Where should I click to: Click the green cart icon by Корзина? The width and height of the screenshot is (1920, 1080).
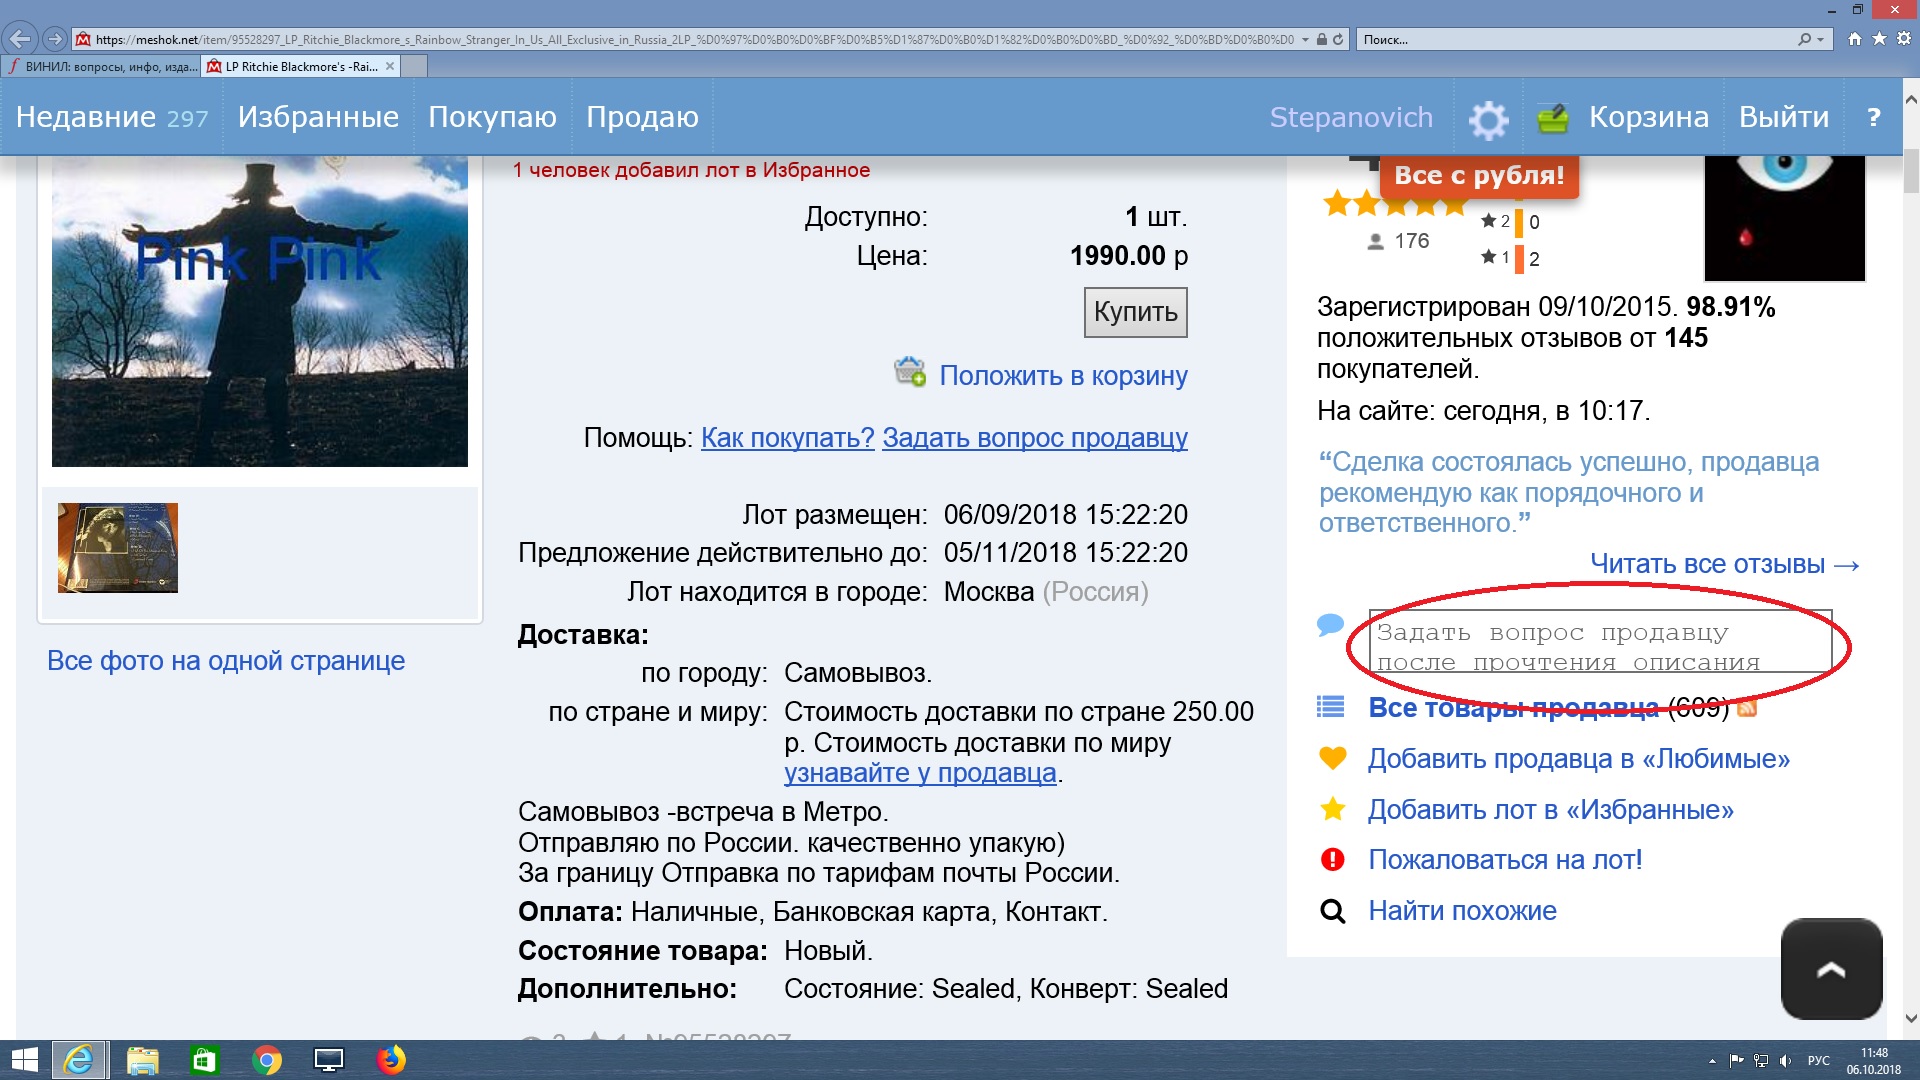pyautogui.click(x=1552, y=119)
